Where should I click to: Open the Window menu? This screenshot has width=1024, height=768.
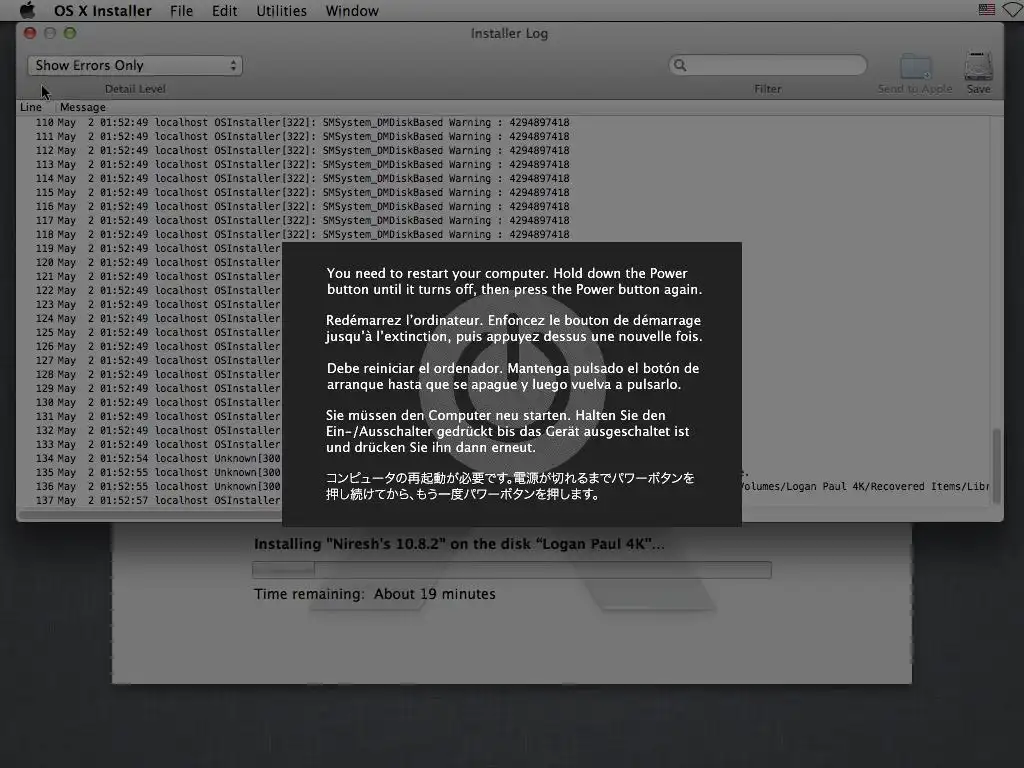pyautogui.click(x=352, y=10)
